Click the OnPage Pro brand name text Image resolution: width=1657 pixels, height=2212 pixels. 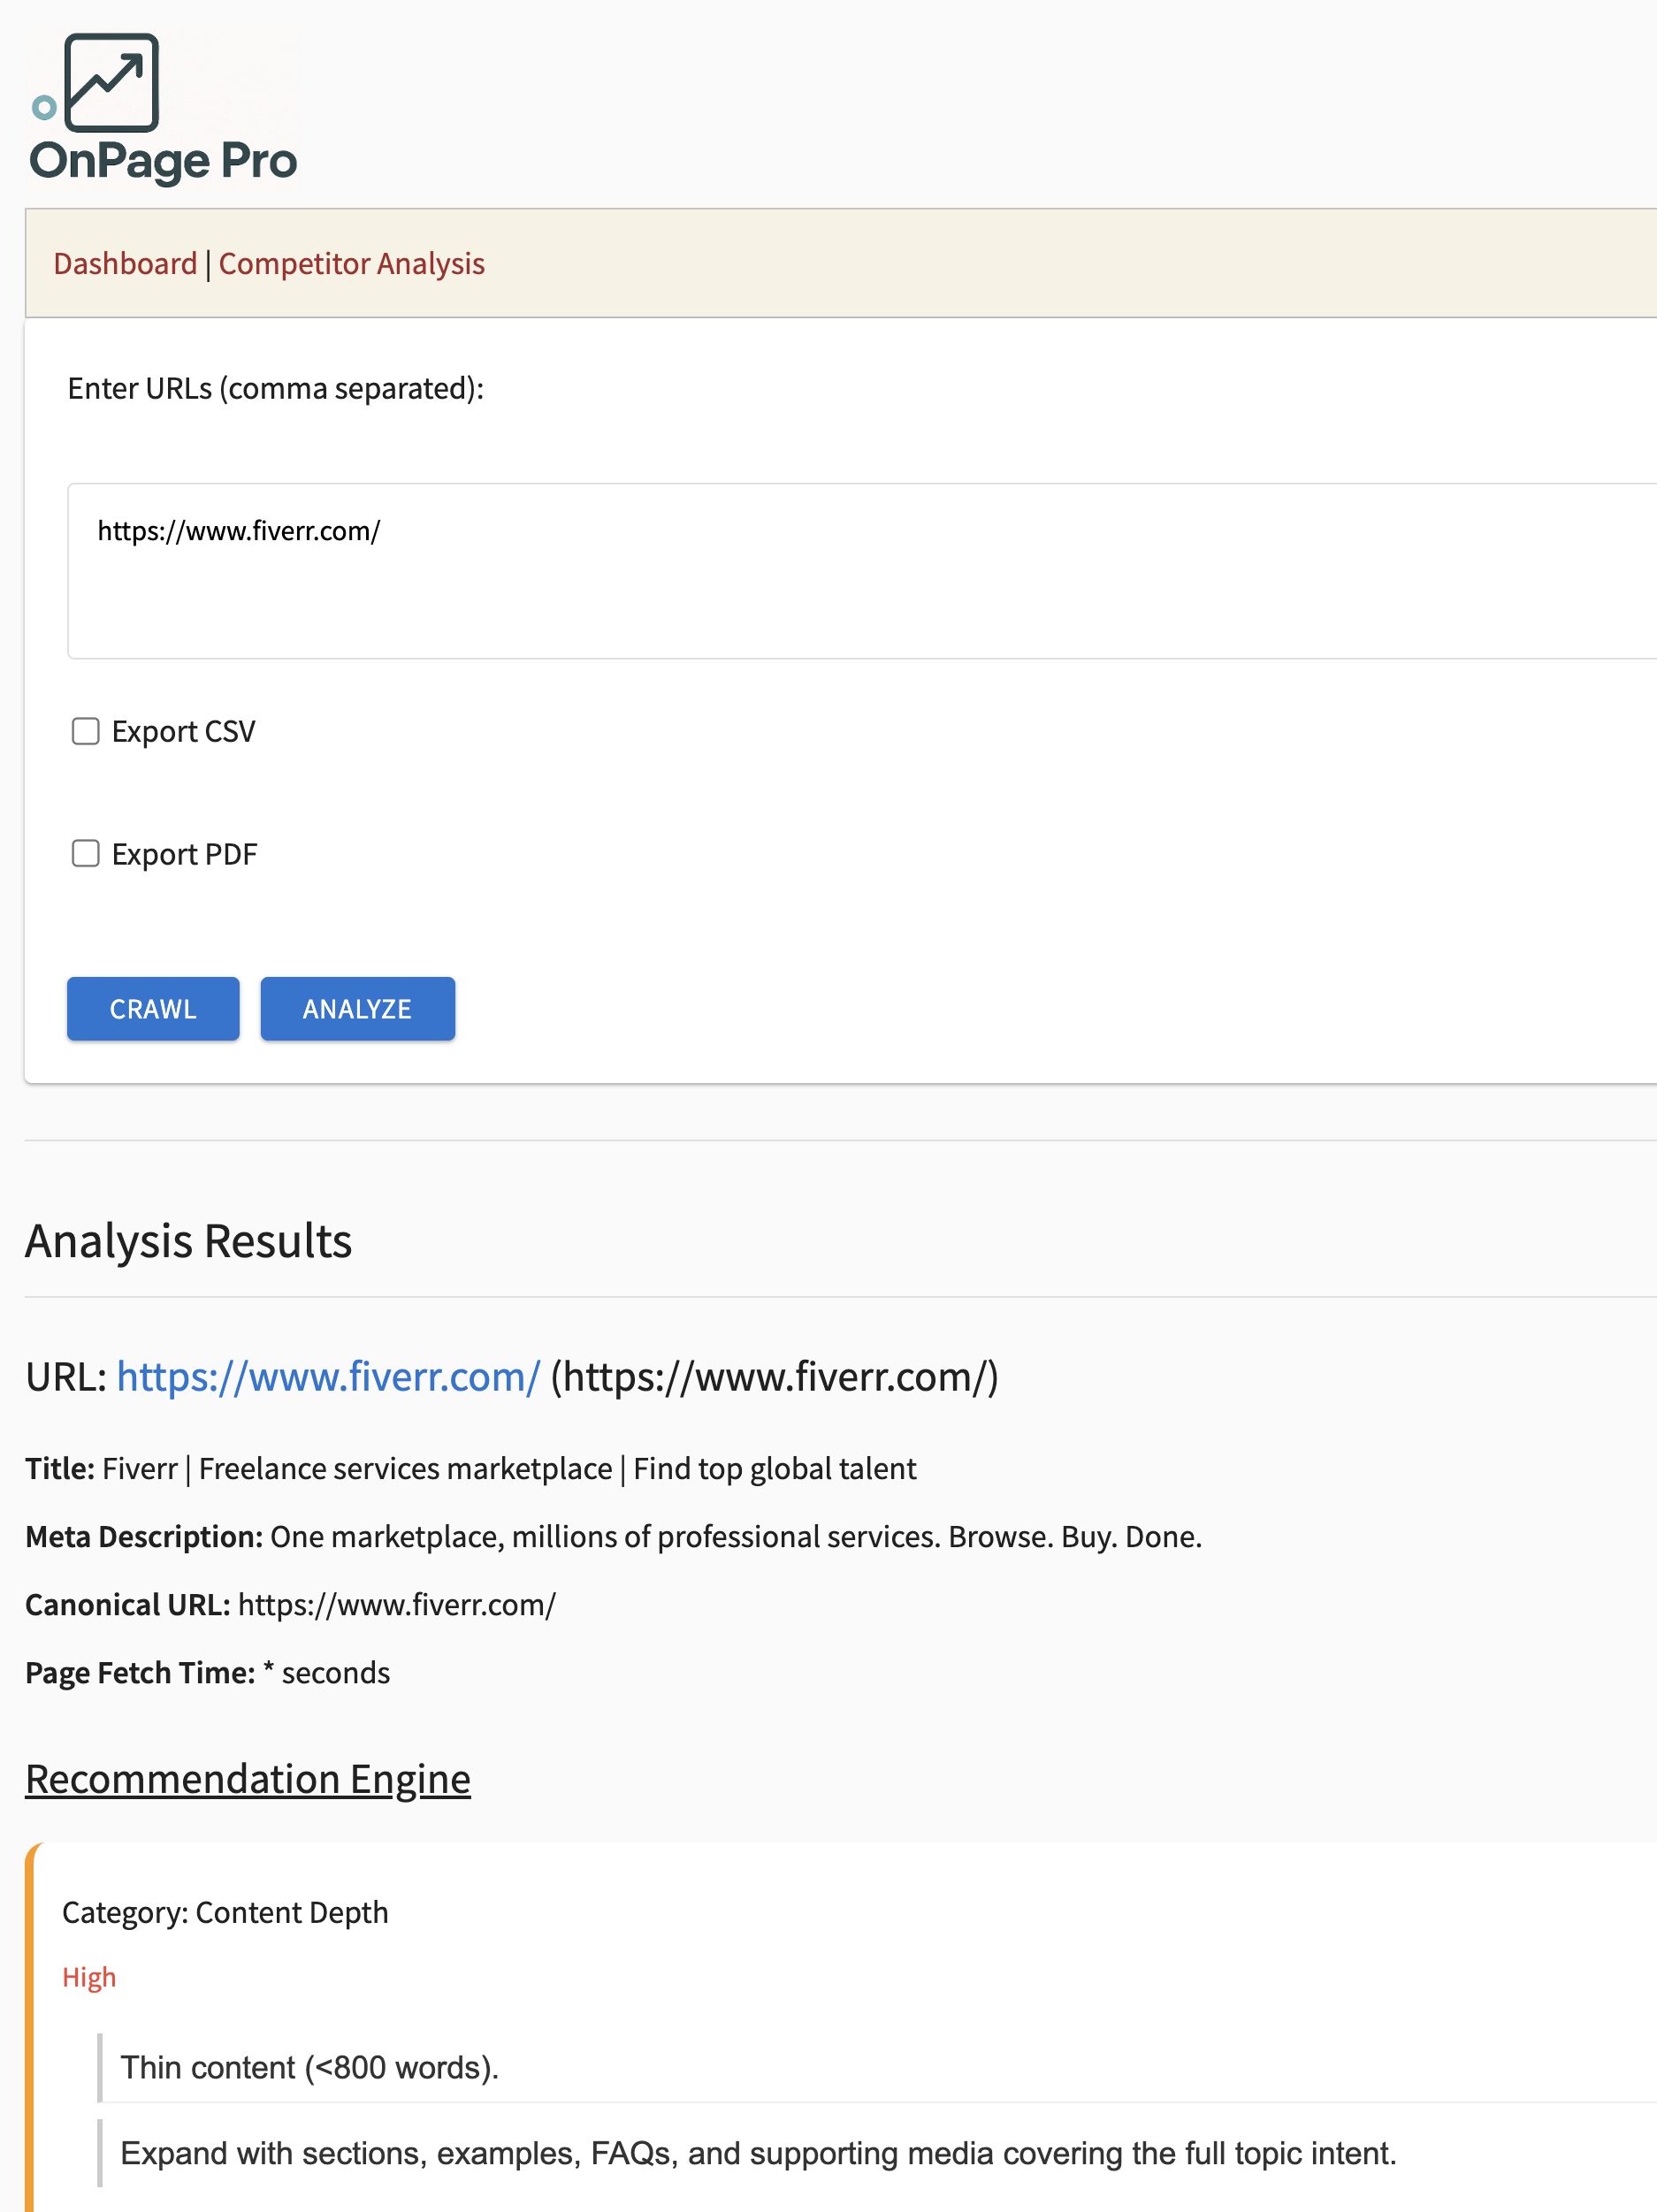(x=163, y=161)
